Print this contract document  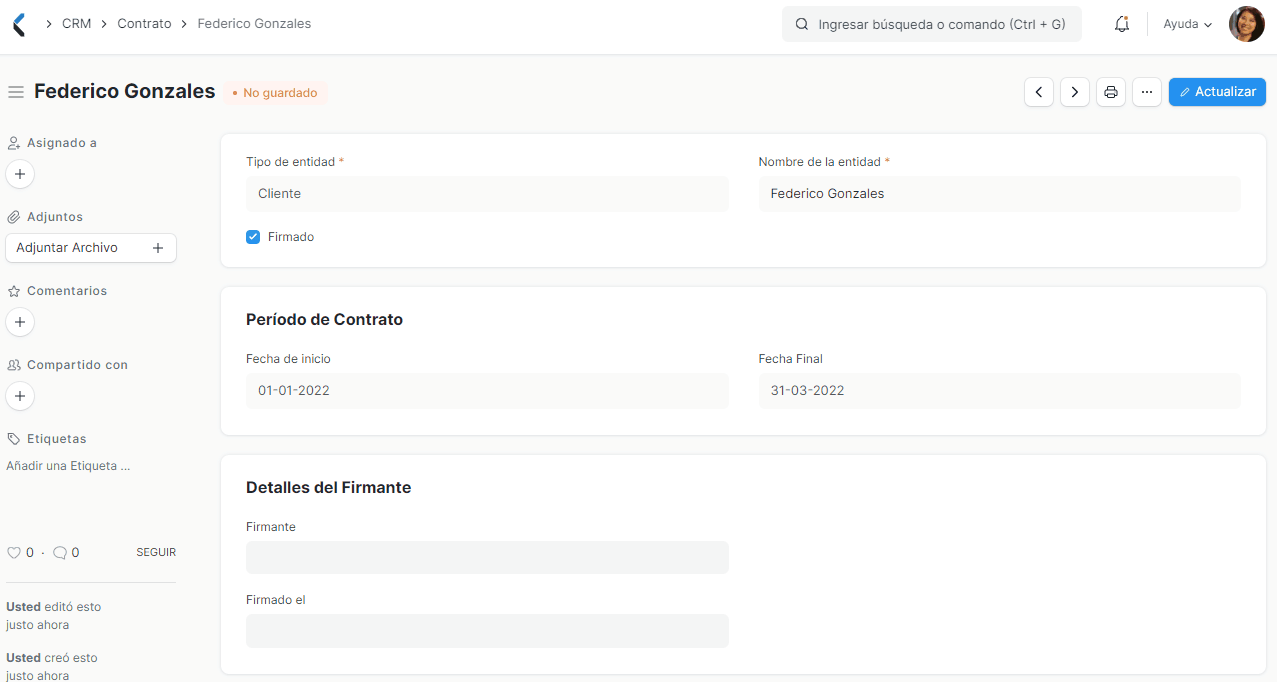(1111, 92)
